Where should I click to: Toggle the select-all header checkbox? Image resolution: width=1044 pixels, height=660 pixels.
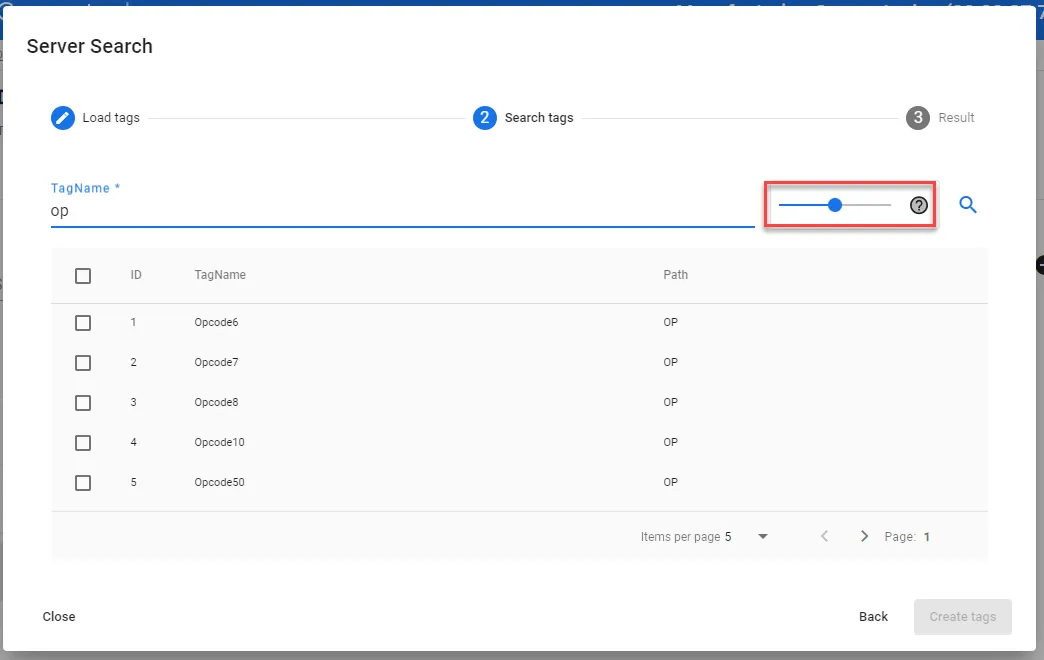83,276
